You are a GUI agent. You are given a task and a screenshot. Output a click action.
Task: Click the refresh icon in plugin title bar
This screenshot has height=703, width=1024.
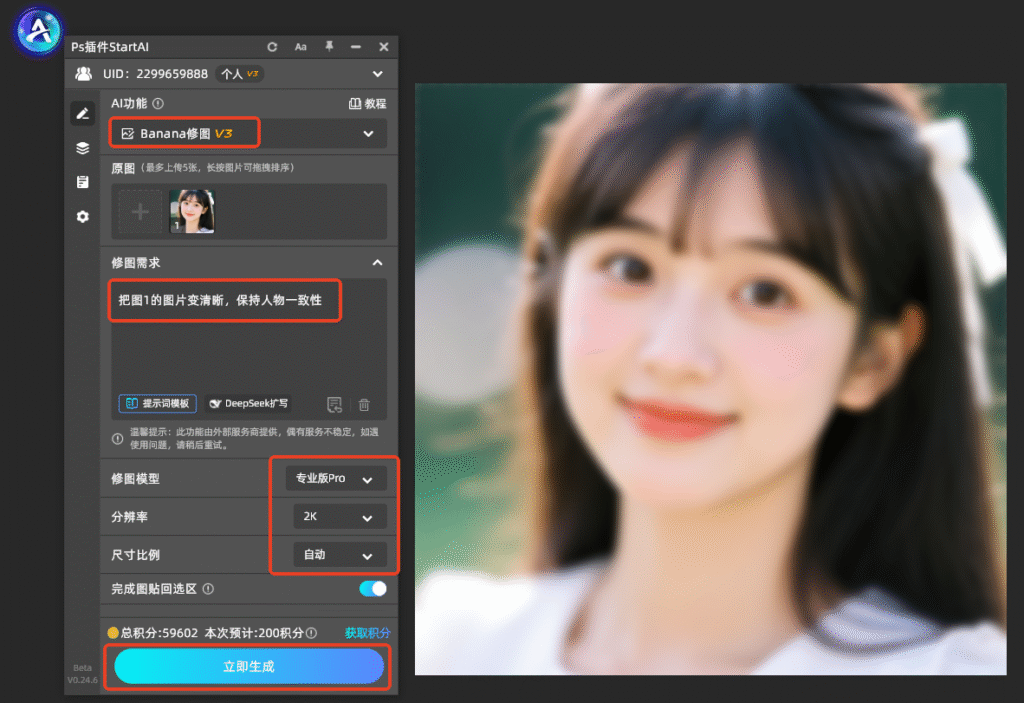(x=272, y=47)
